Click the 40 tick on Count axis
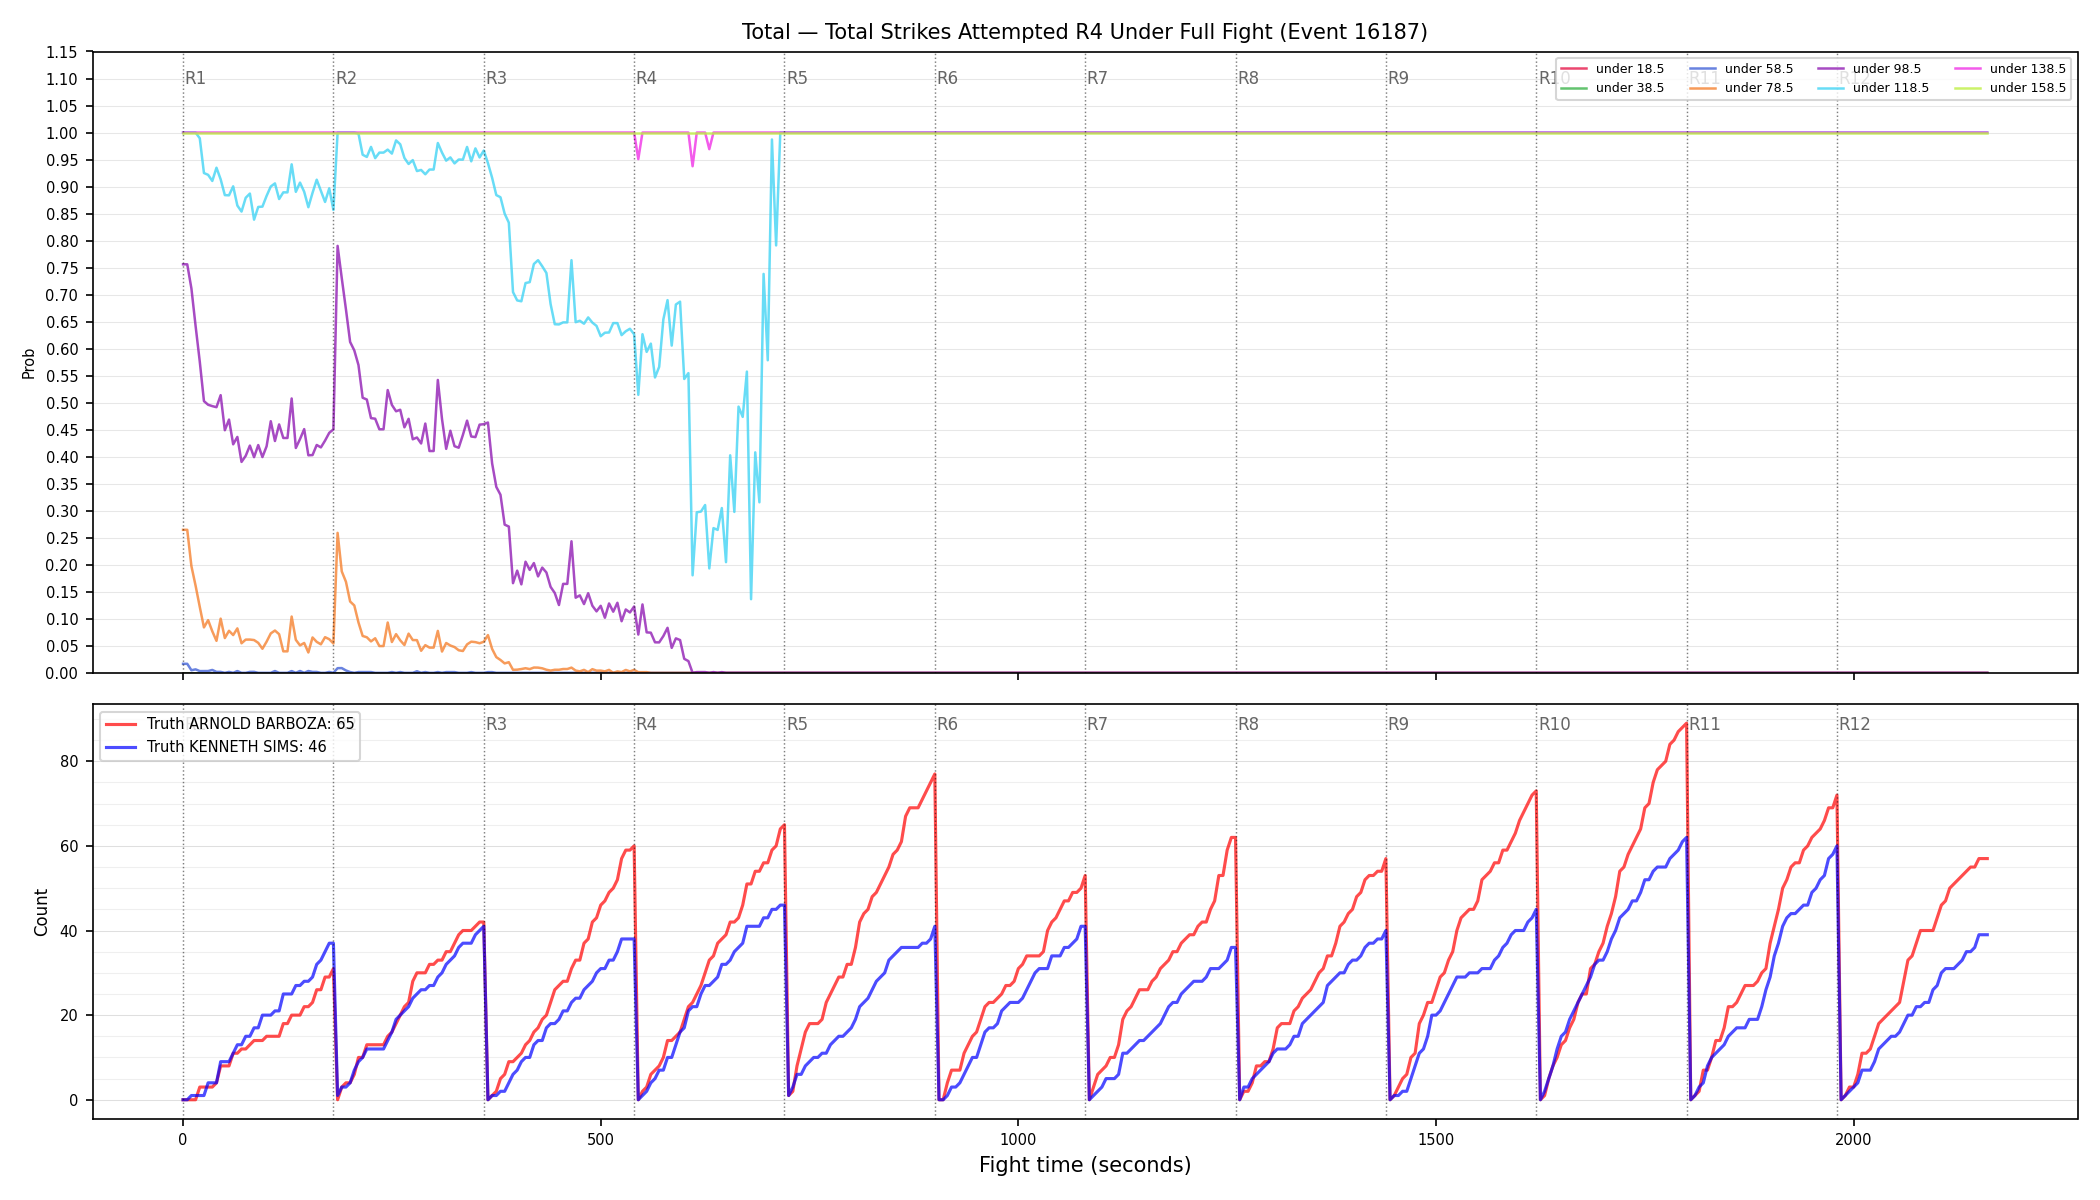 [70, 931]
